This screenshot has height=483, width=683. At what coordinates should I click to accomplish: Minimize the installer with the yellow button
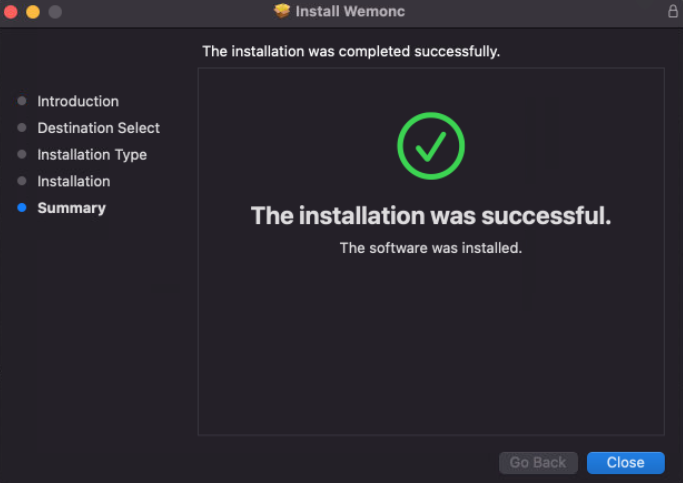tap(32, 11)
